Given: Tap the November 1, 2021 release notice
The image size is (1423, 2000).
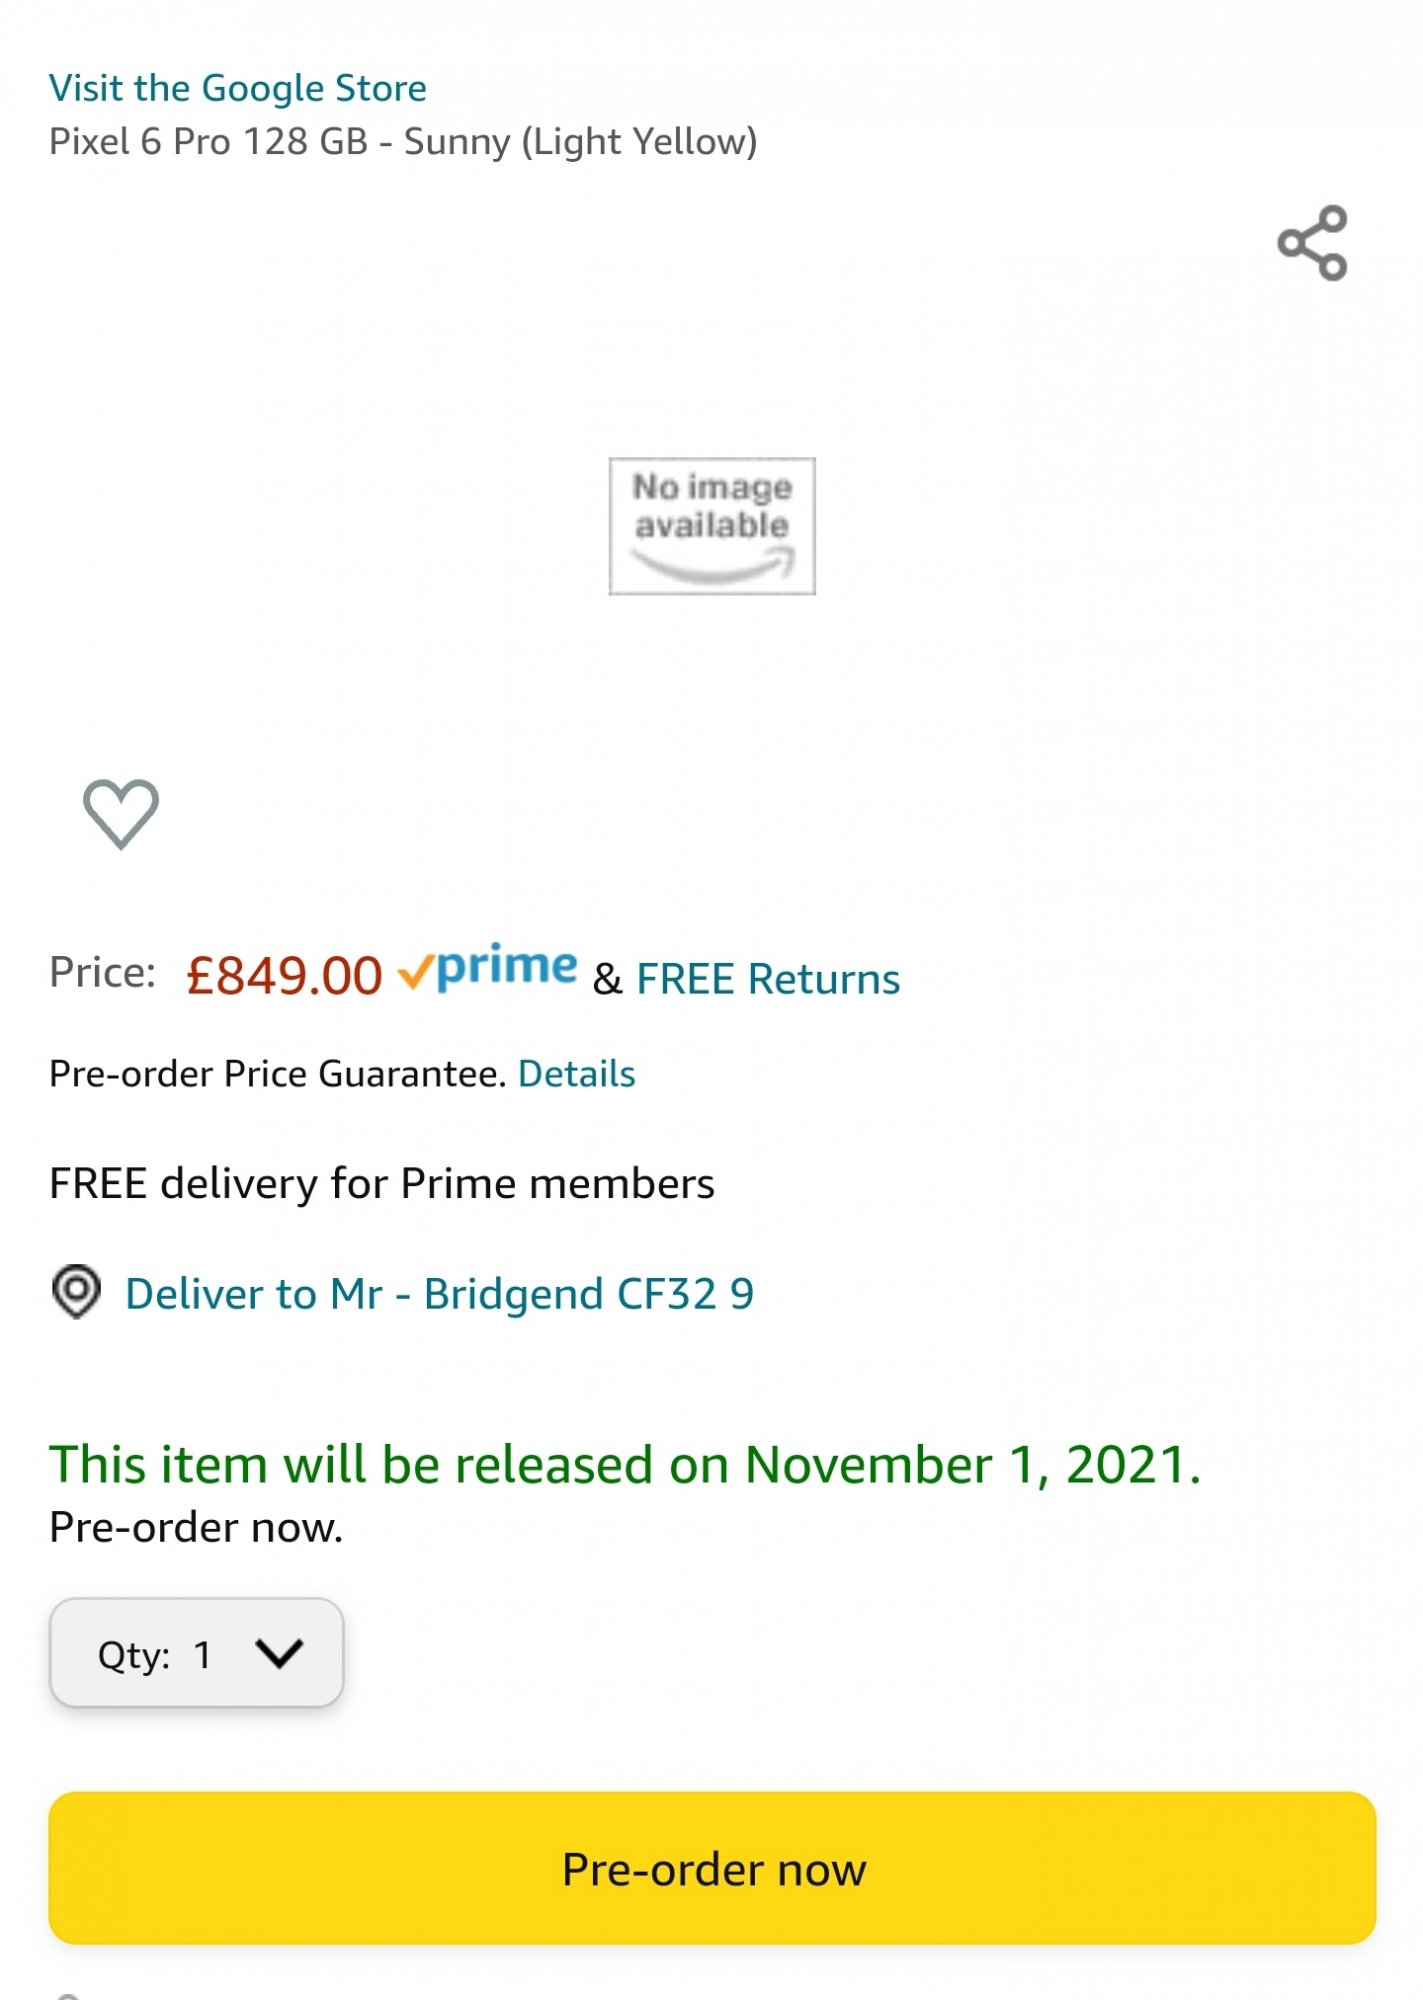Looking at the screenshot, I should (625, 1465).
